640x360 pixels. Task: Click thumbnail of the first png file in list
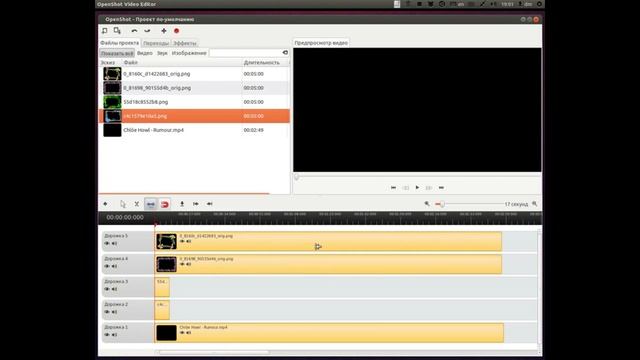pyautogui.click(x=112, y=74)
